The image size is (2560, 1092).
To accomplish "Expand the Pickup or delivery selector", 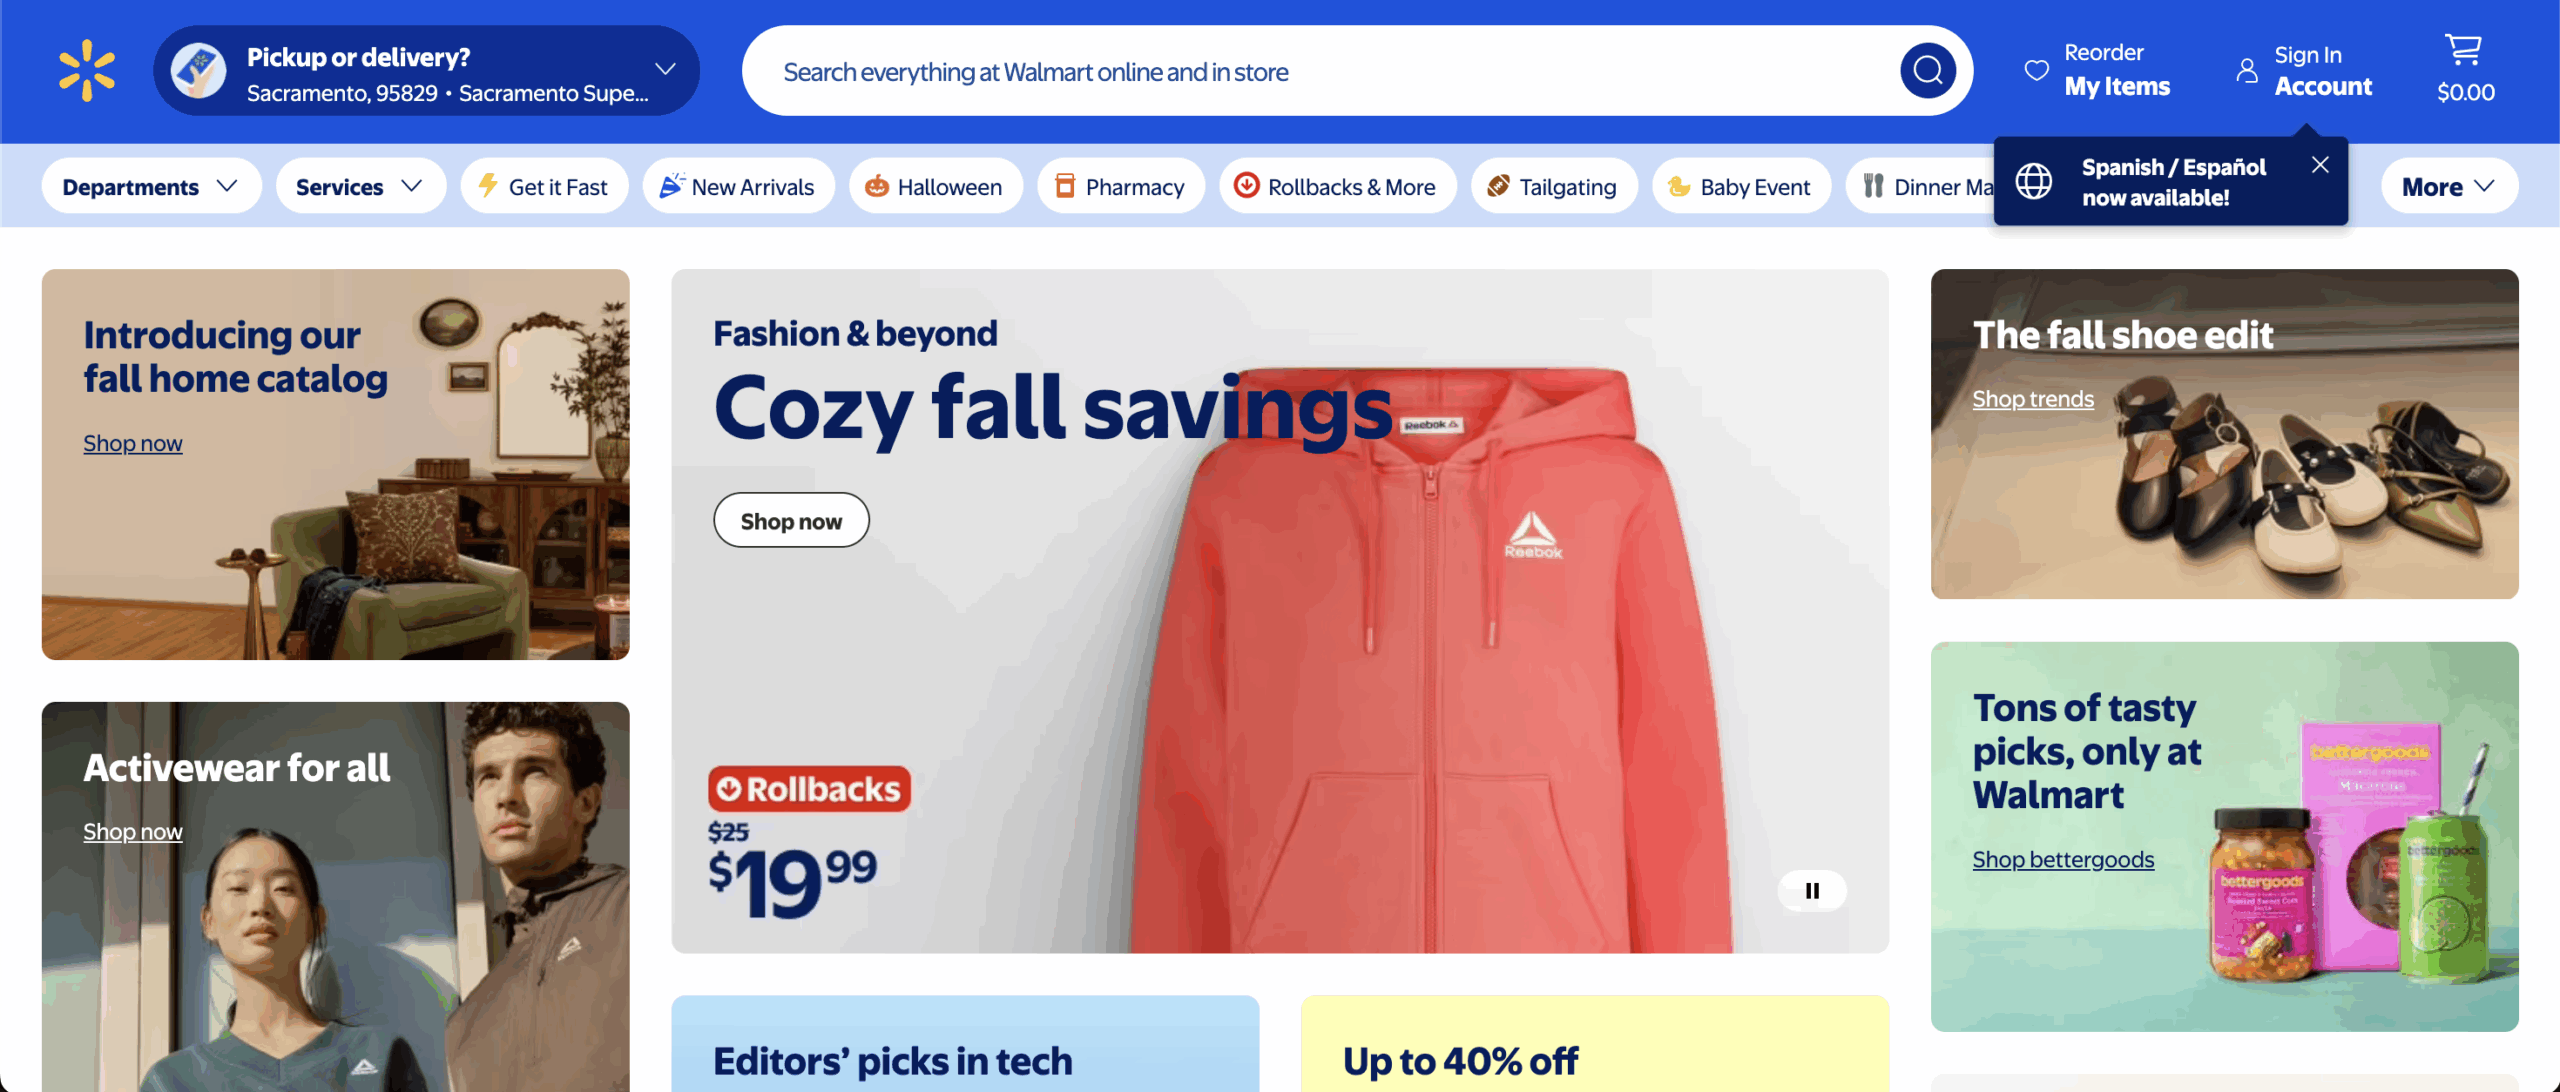I will click(426, 71).
